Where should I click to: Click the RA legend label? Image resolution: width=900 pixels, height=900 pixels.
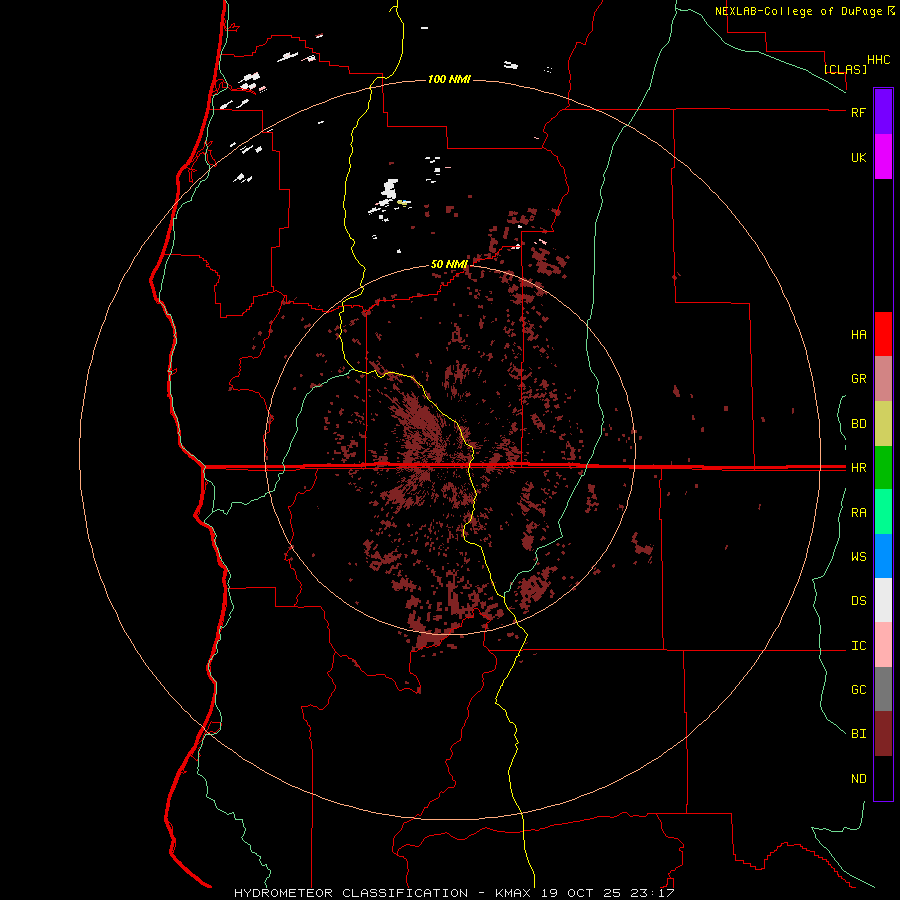[858, 513]
